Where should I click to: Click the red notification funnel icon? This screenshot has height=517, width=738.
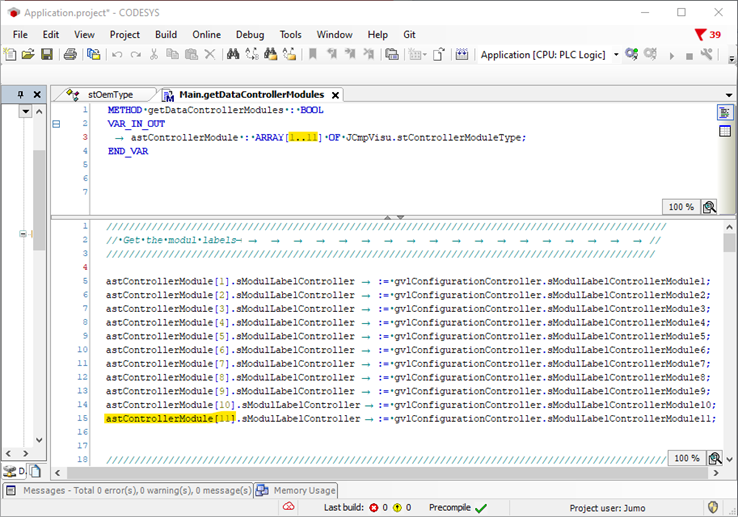700,34
